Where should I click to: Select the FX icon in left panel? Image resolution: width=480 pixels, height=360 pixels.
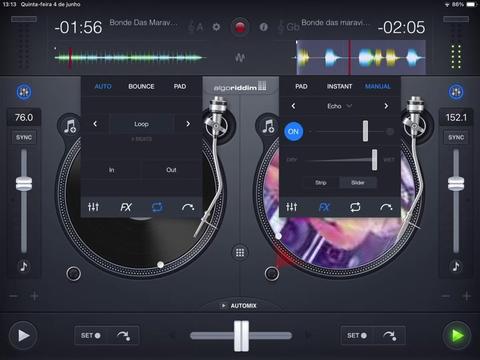pos(126,207)
